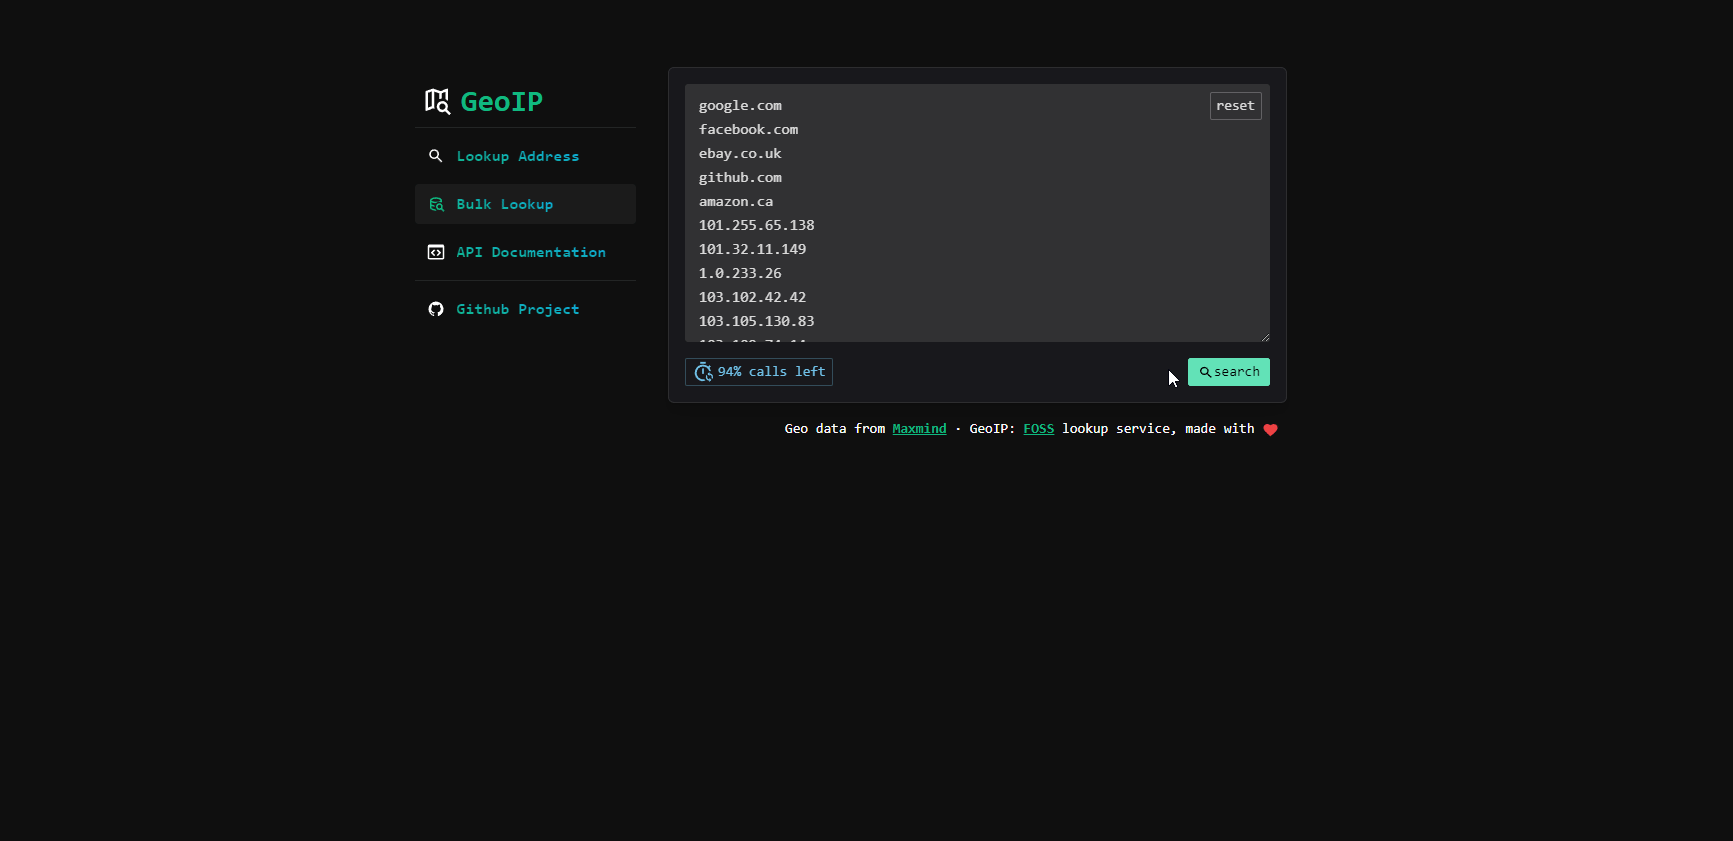Click the Lookup Address magnifier icon

[435, 156]
